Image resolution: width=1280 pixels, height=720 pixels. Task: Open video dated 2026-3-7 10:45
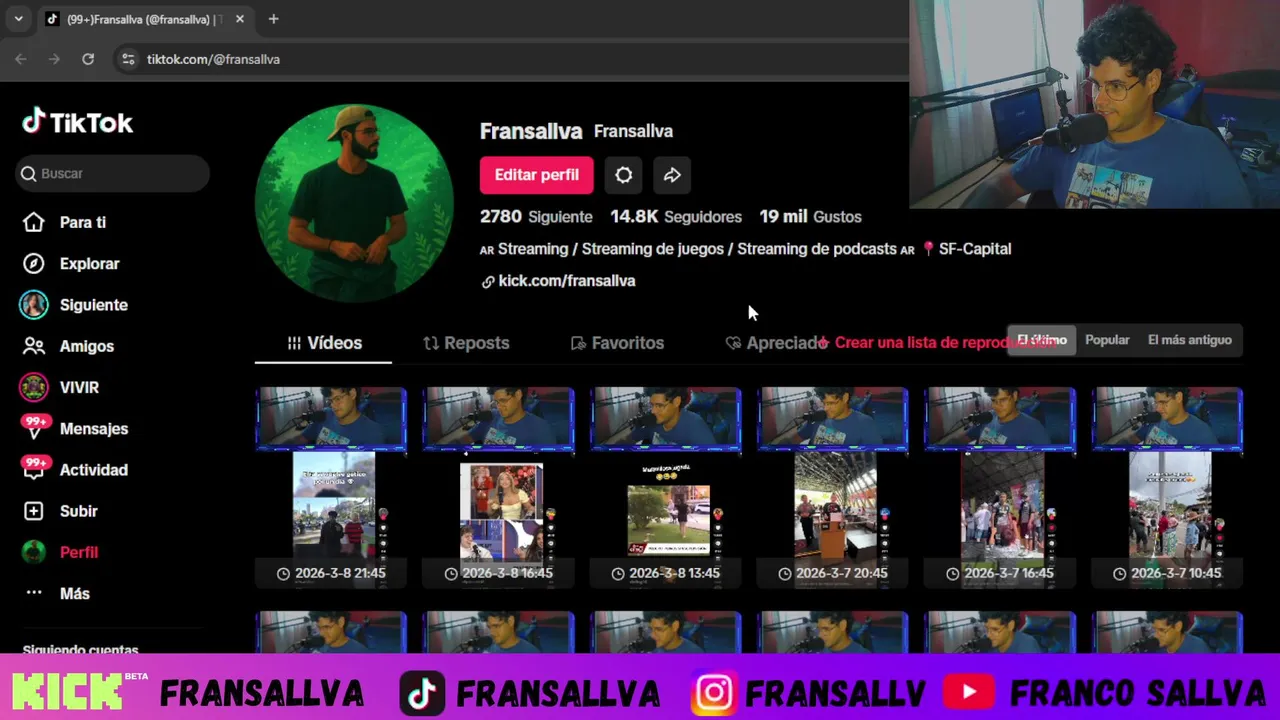pos(1168,487)
